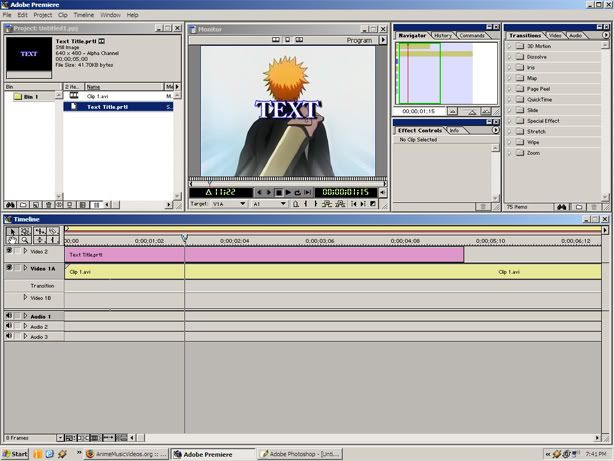Toggle lock box on Video 1A track
614x461 pixels.
17,268
